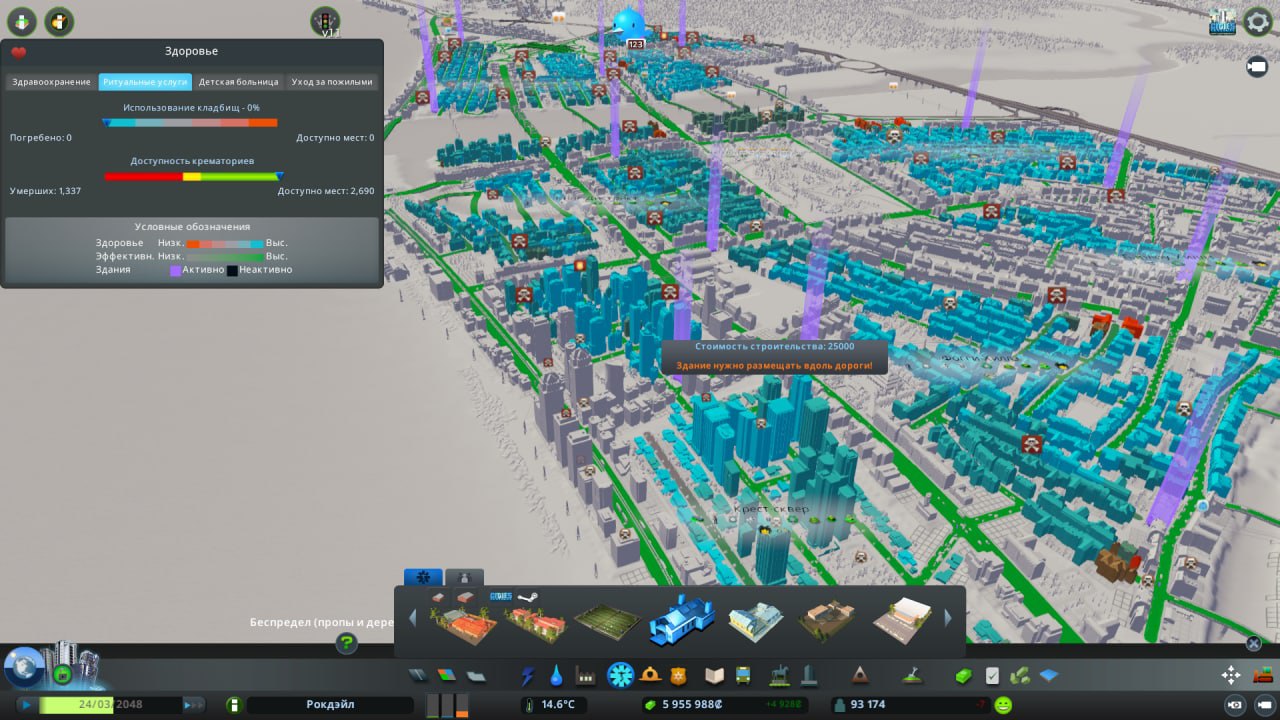Close the building selection panel

1253,644
